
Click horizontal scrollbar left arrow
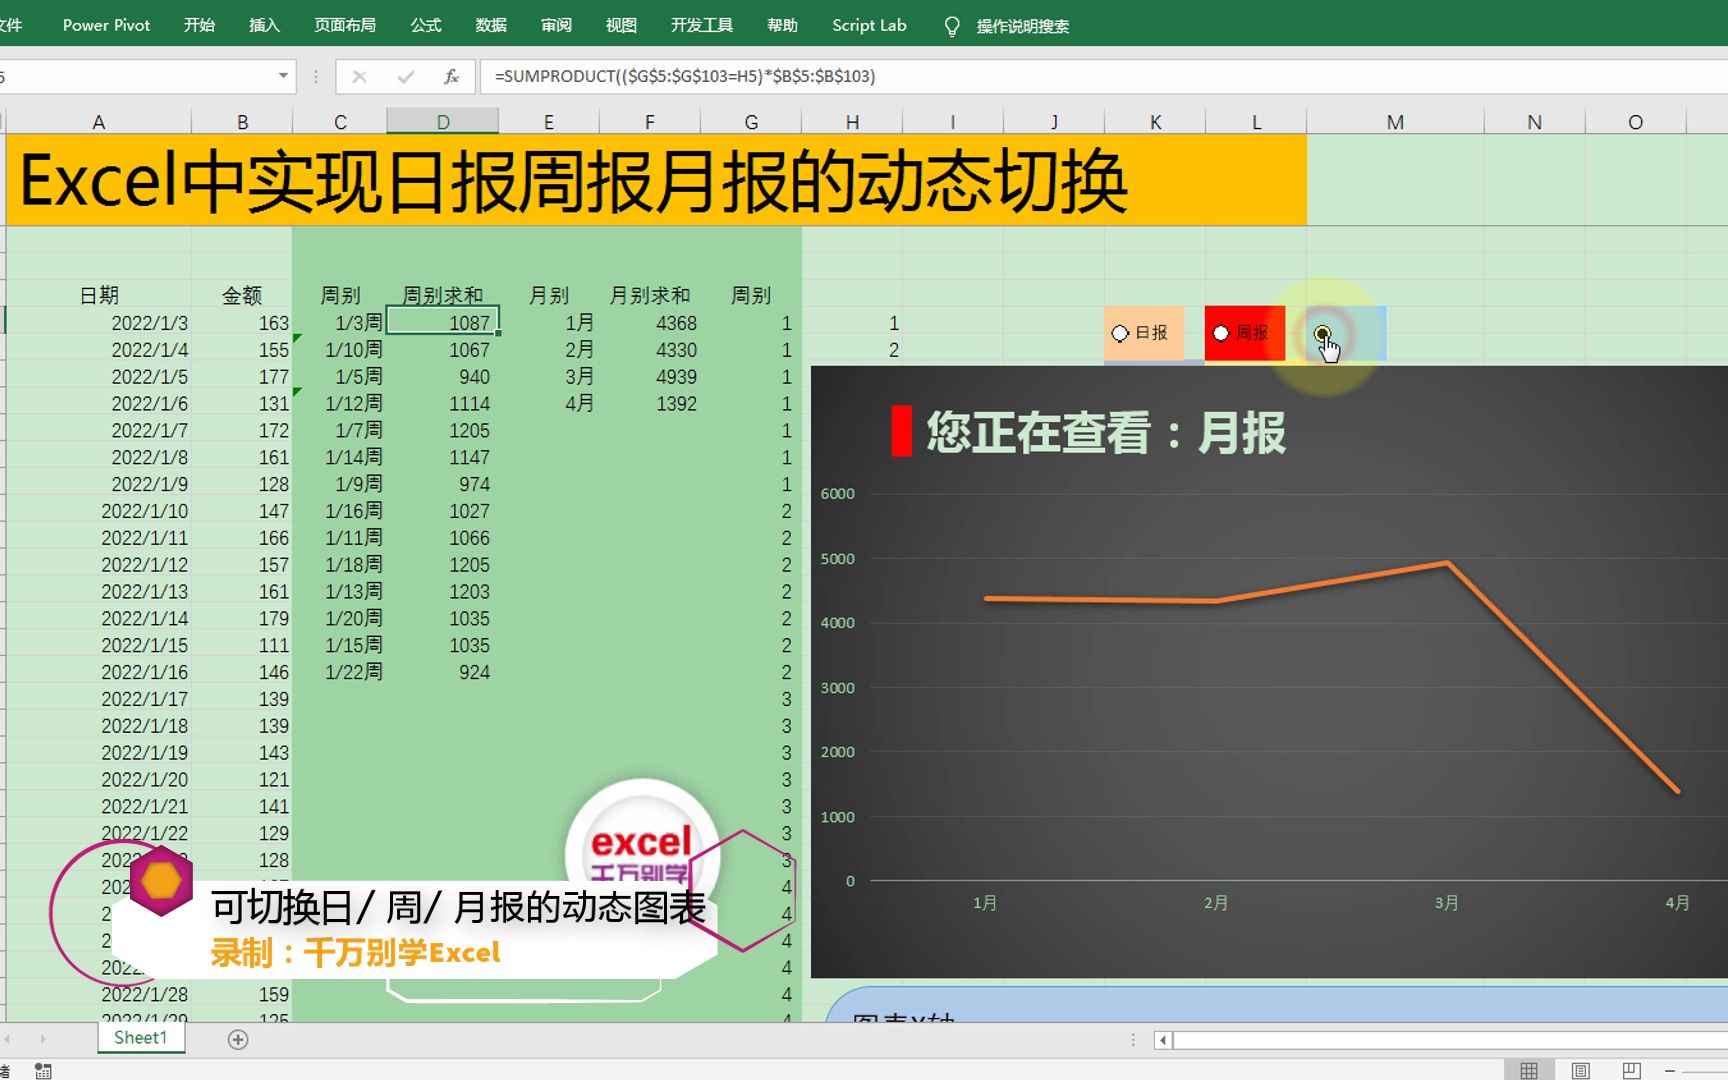click(x=1162, y=1040)
